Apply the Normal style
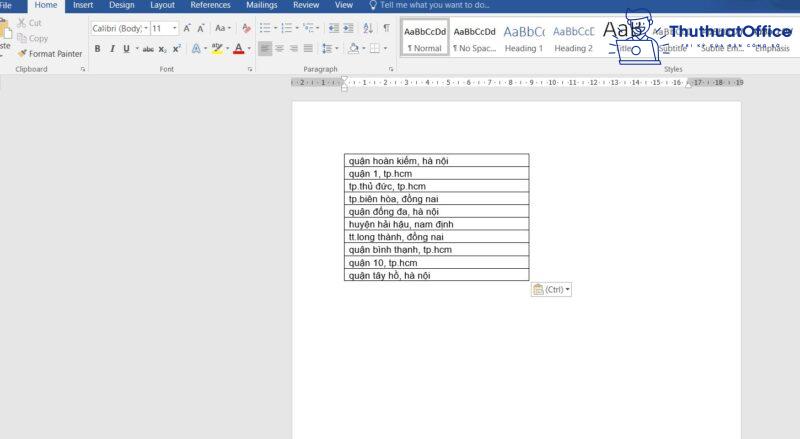The height and width of the screenshot is (439, 800). pyautogui.click(x=424, y=38)
